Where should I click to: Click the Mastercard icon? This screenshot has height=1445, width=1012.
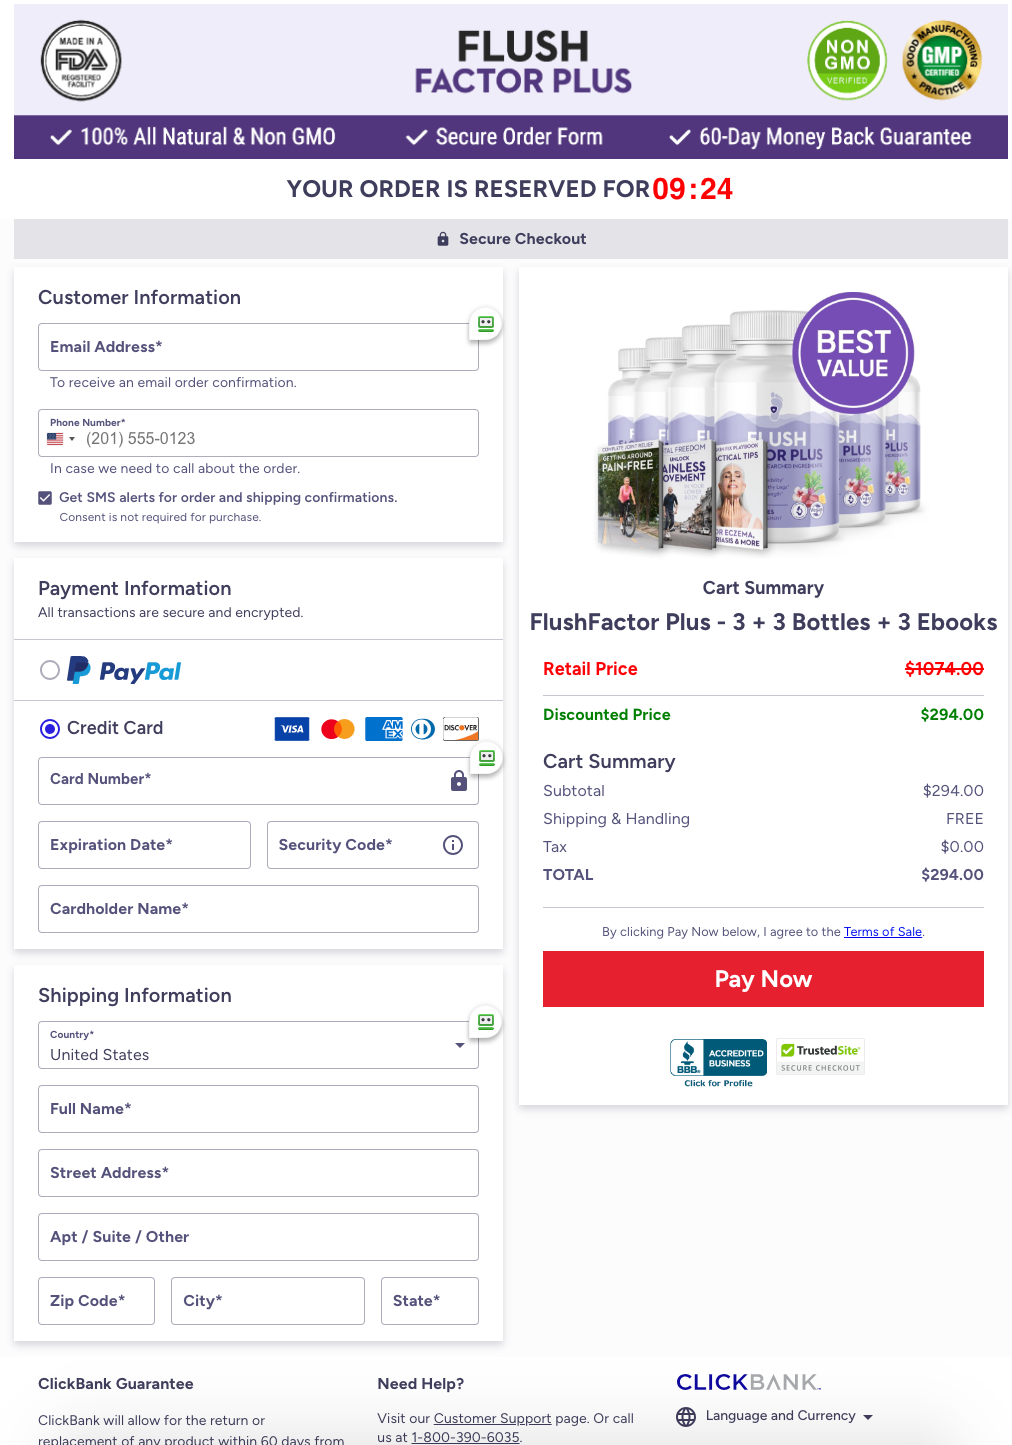[x=337, y=729]
